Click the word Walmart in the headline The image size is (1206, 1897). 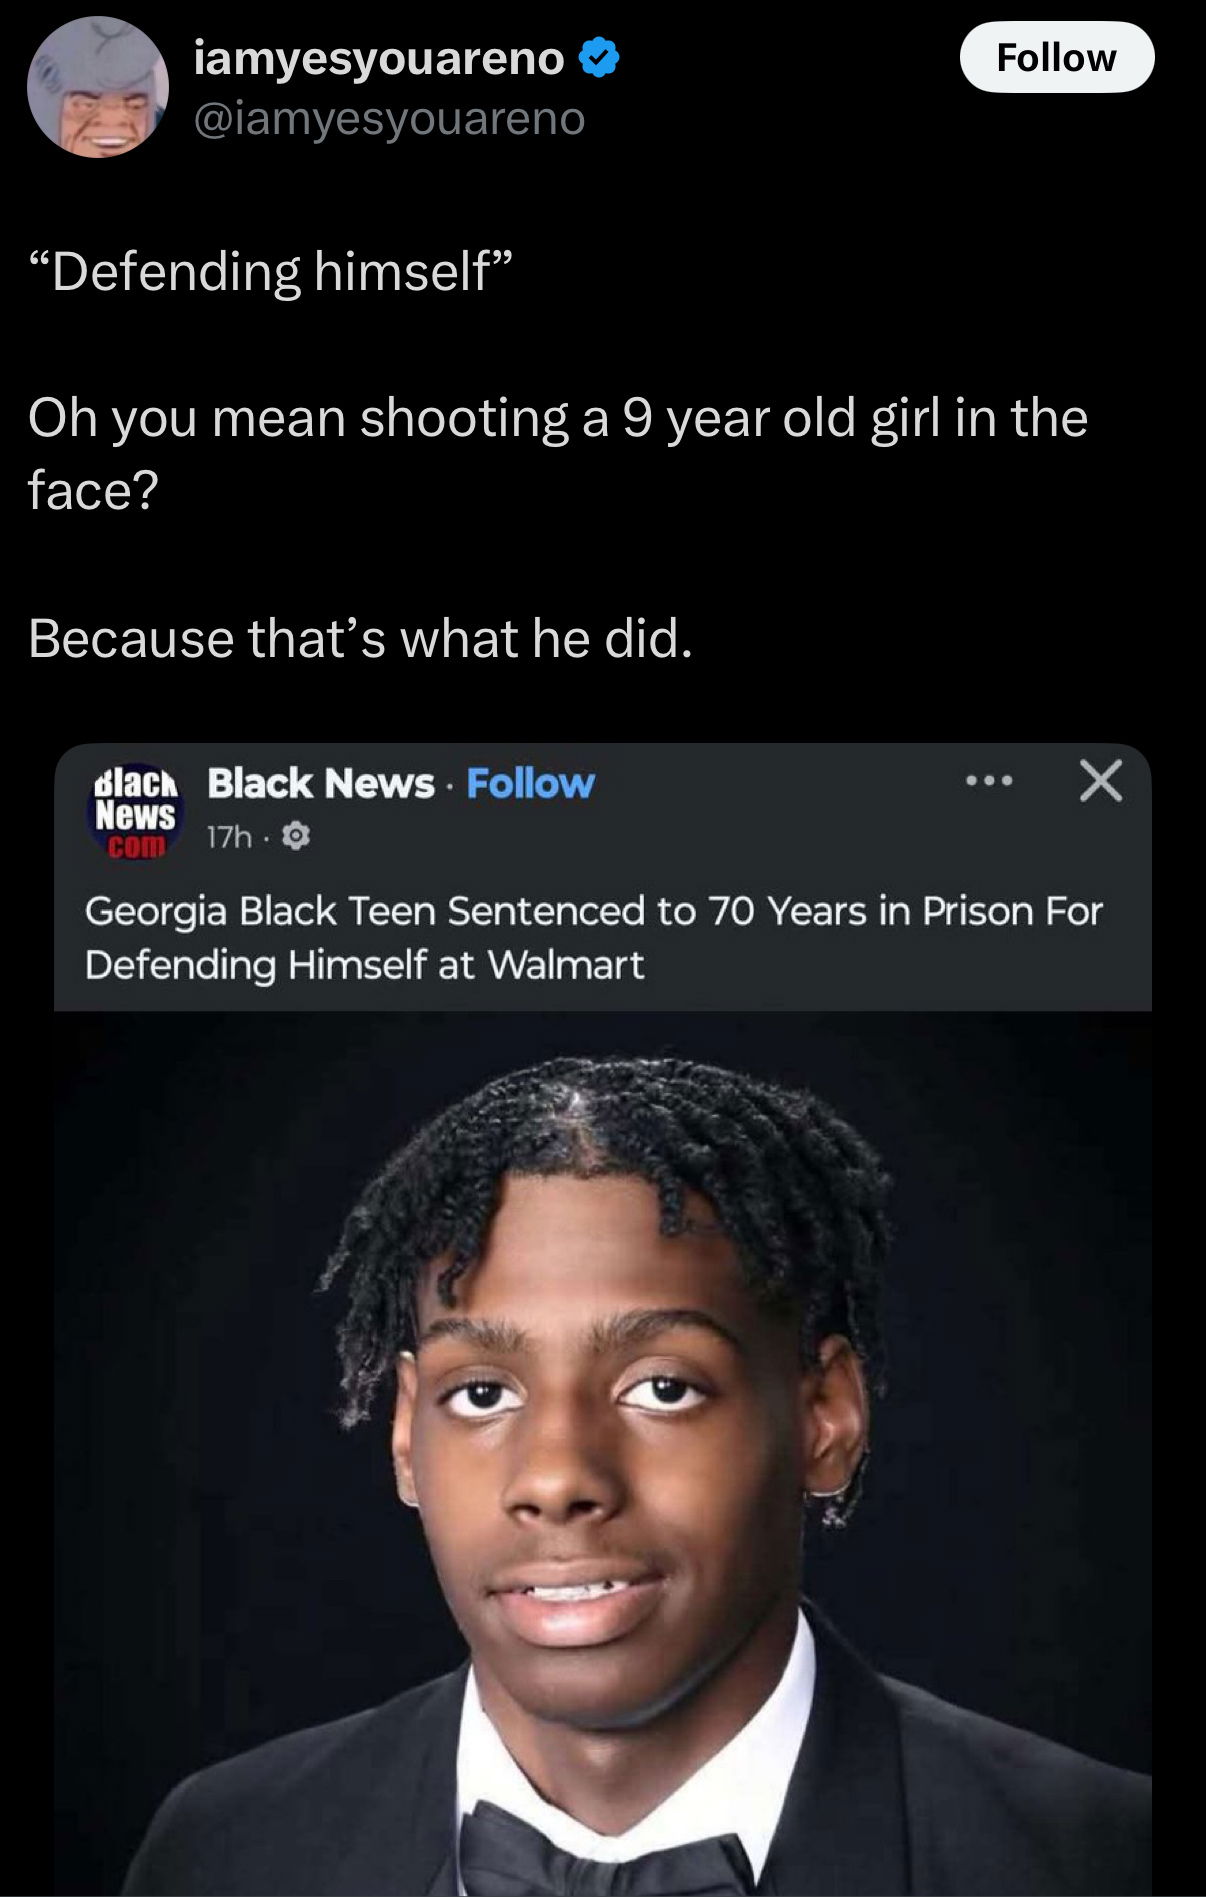[566, 965]
